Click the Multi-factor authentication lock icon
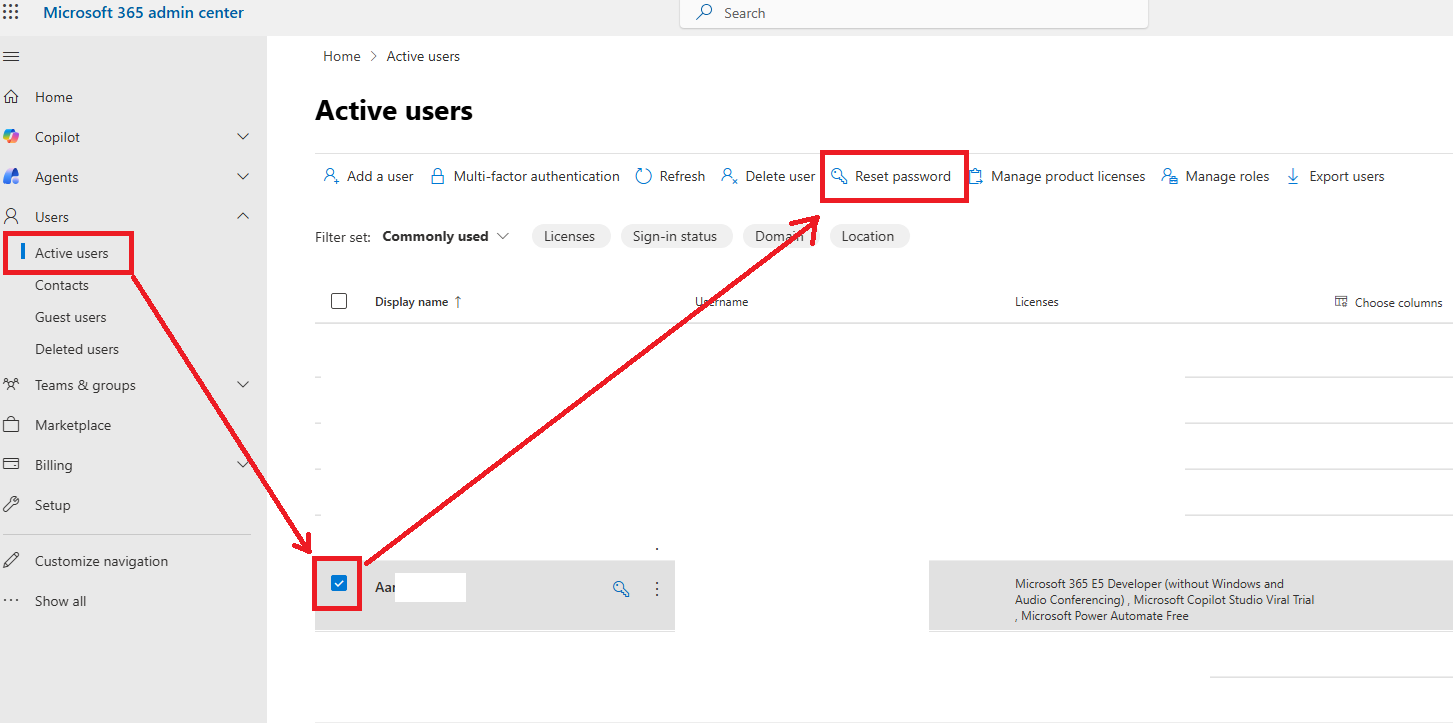 click(x=437, y=176)
